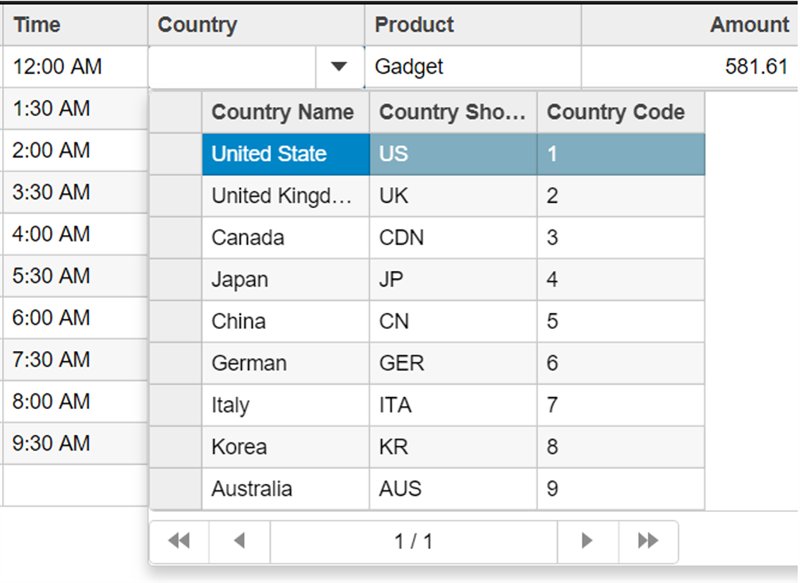Viewport: 800px width, 583px height.
Task: Click the Country Short Name column header
Action: pos(452,112)
